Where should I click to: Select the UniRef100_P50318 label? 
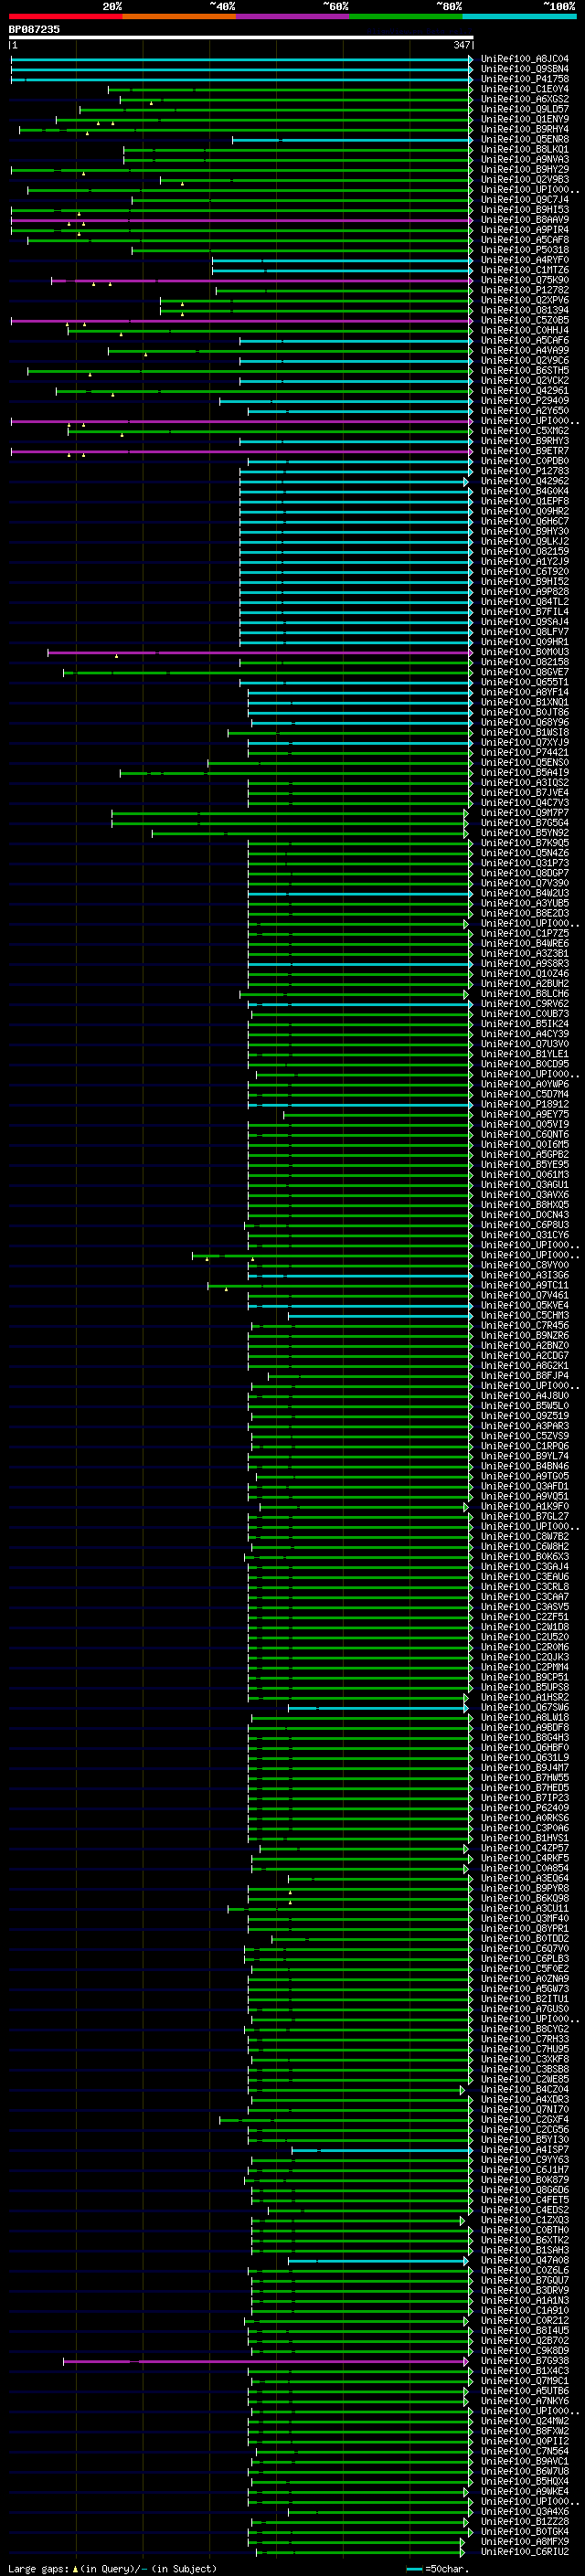(525, 250)
